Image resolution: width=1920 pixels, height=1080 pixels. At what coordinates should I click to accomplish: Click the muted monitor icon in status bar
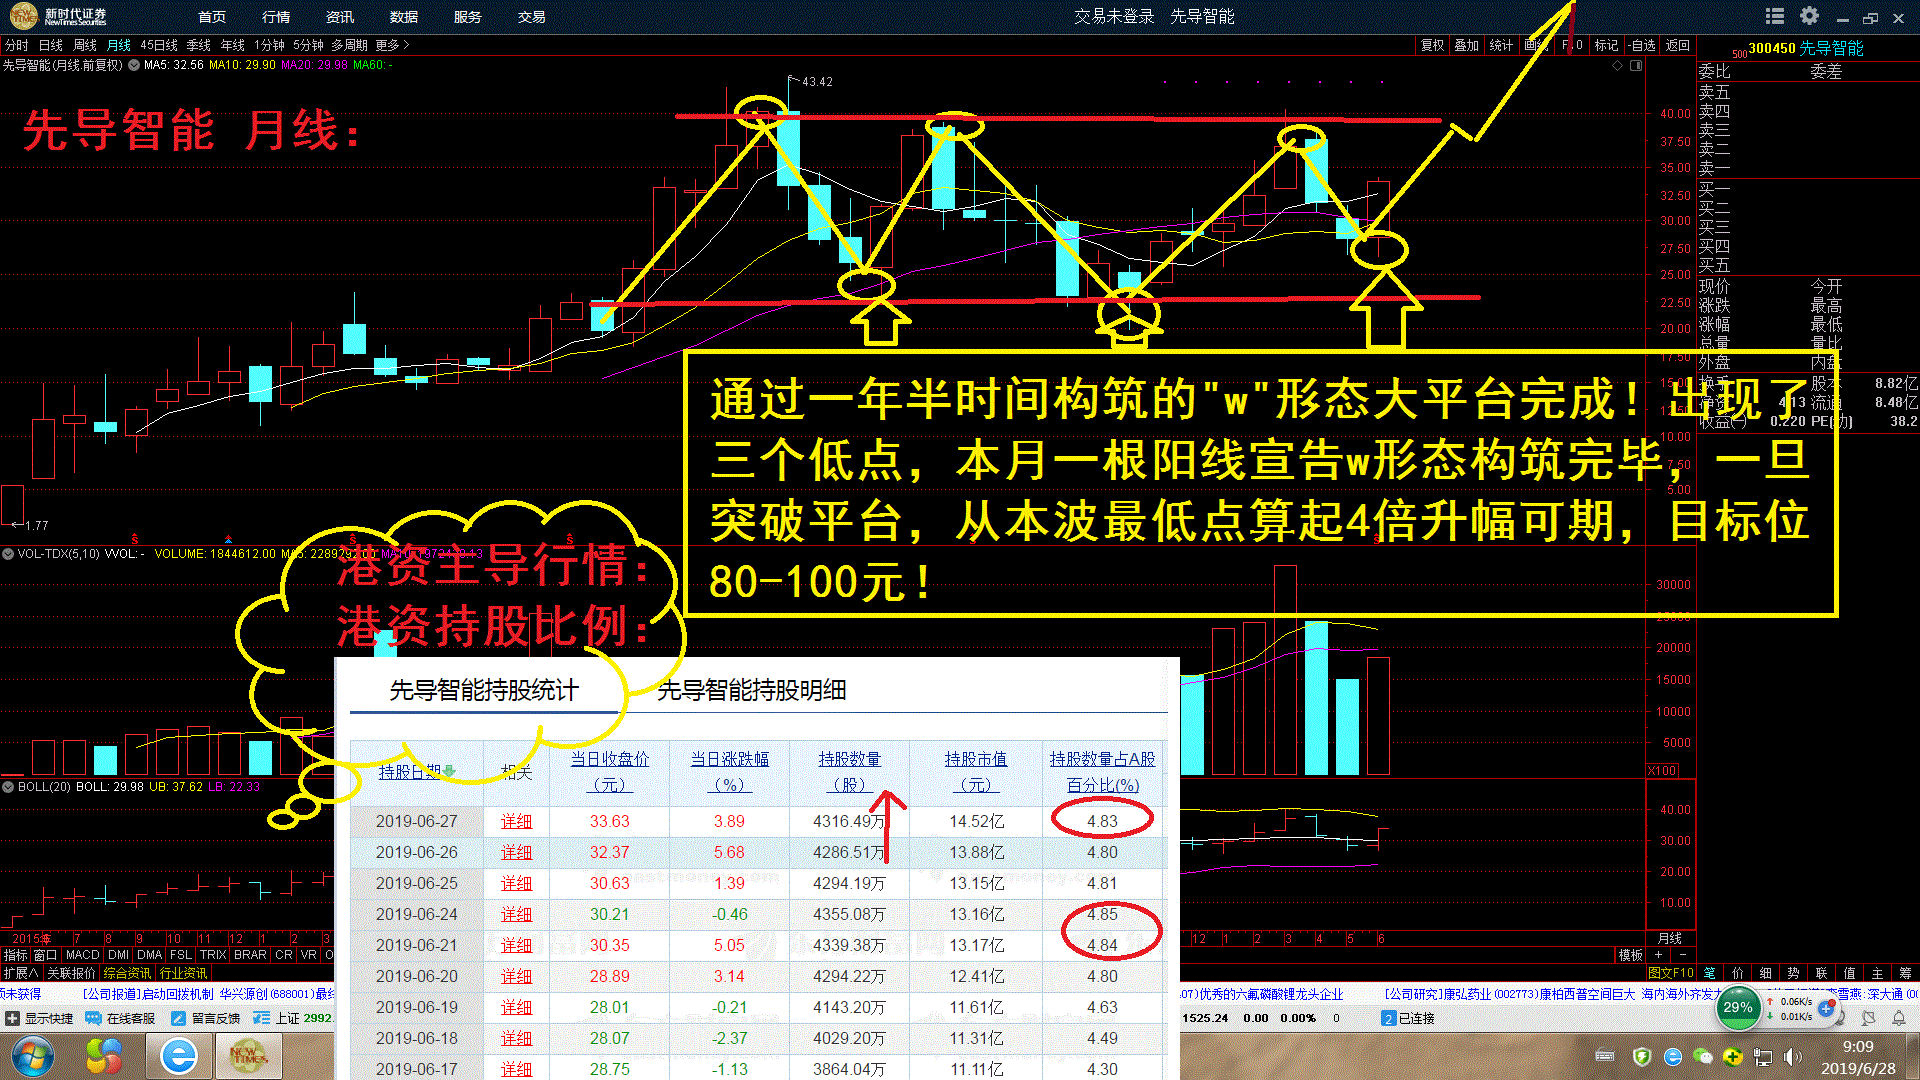pyautogui.click(x=1868, y=1018)
